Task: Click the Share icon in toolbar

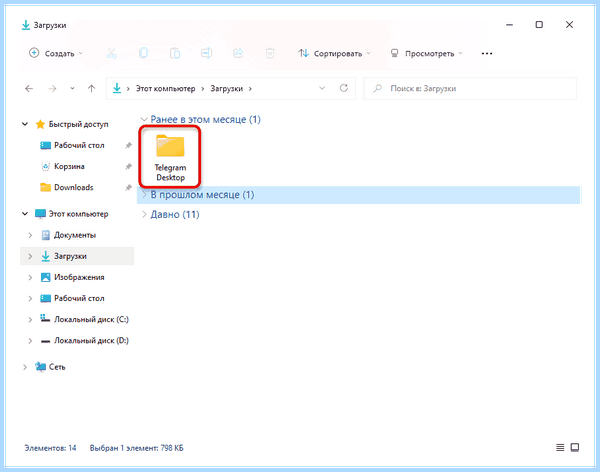Action: coord(238,53)
